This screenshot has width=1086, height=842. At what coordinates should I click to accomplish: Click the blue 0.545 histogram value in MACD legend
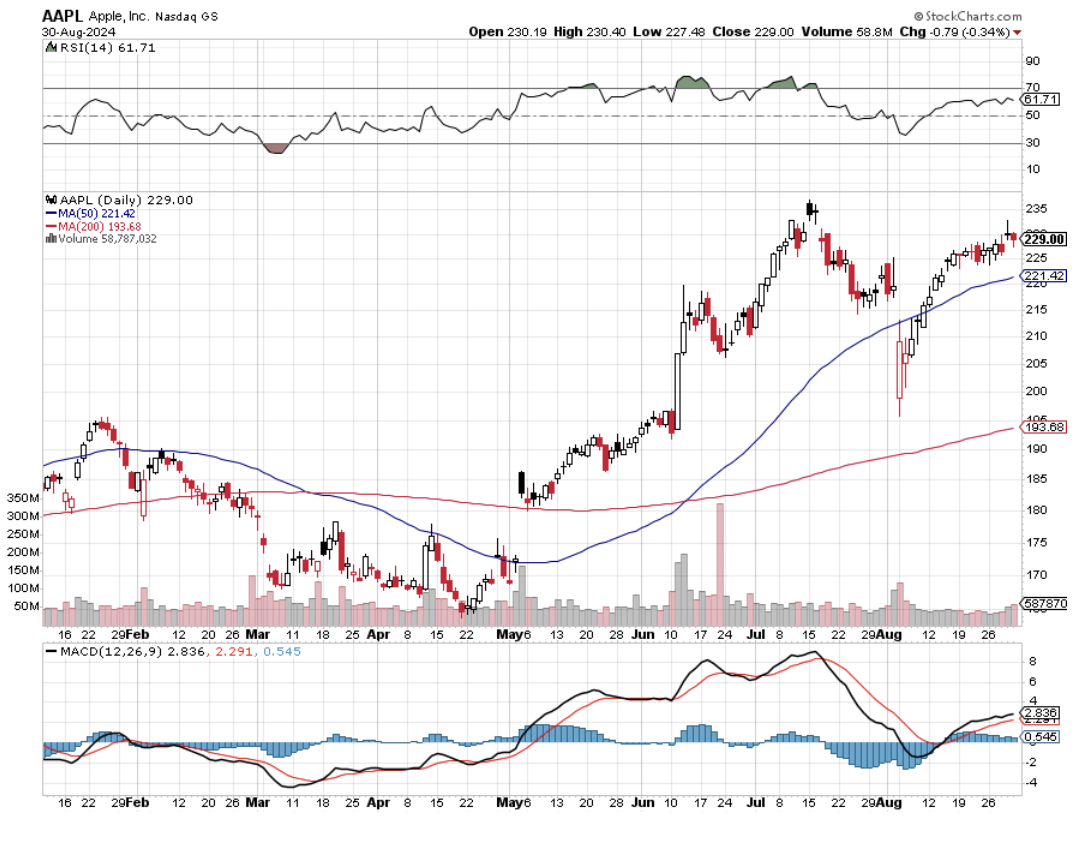click(282, 652)
